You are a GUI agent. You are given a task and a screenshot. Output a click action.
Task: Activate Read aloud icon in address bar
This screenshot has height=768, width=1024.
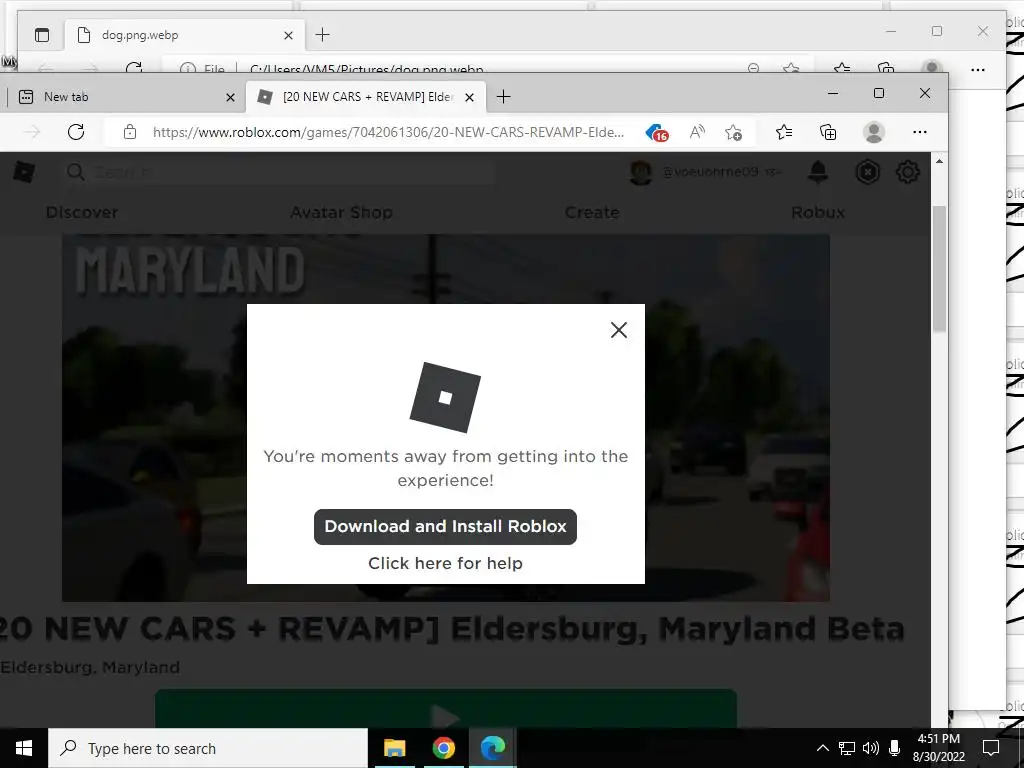(x=697, y=132)
